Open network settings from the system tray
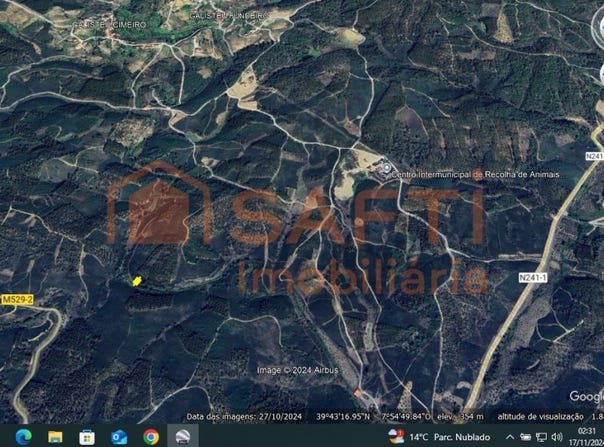Viewport: 604px width, 447px height. [541, 437]
